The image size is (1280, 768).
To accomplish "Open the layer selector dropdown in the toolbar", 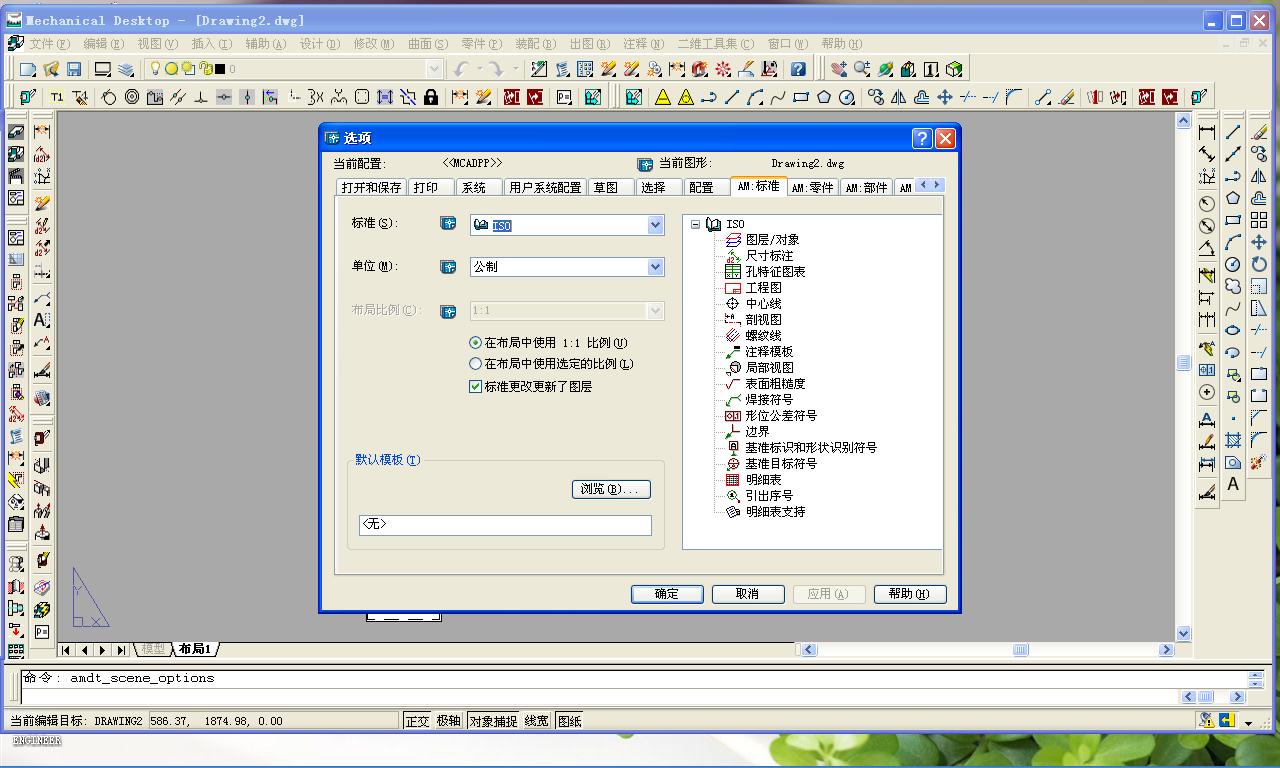I will (434, 69).
